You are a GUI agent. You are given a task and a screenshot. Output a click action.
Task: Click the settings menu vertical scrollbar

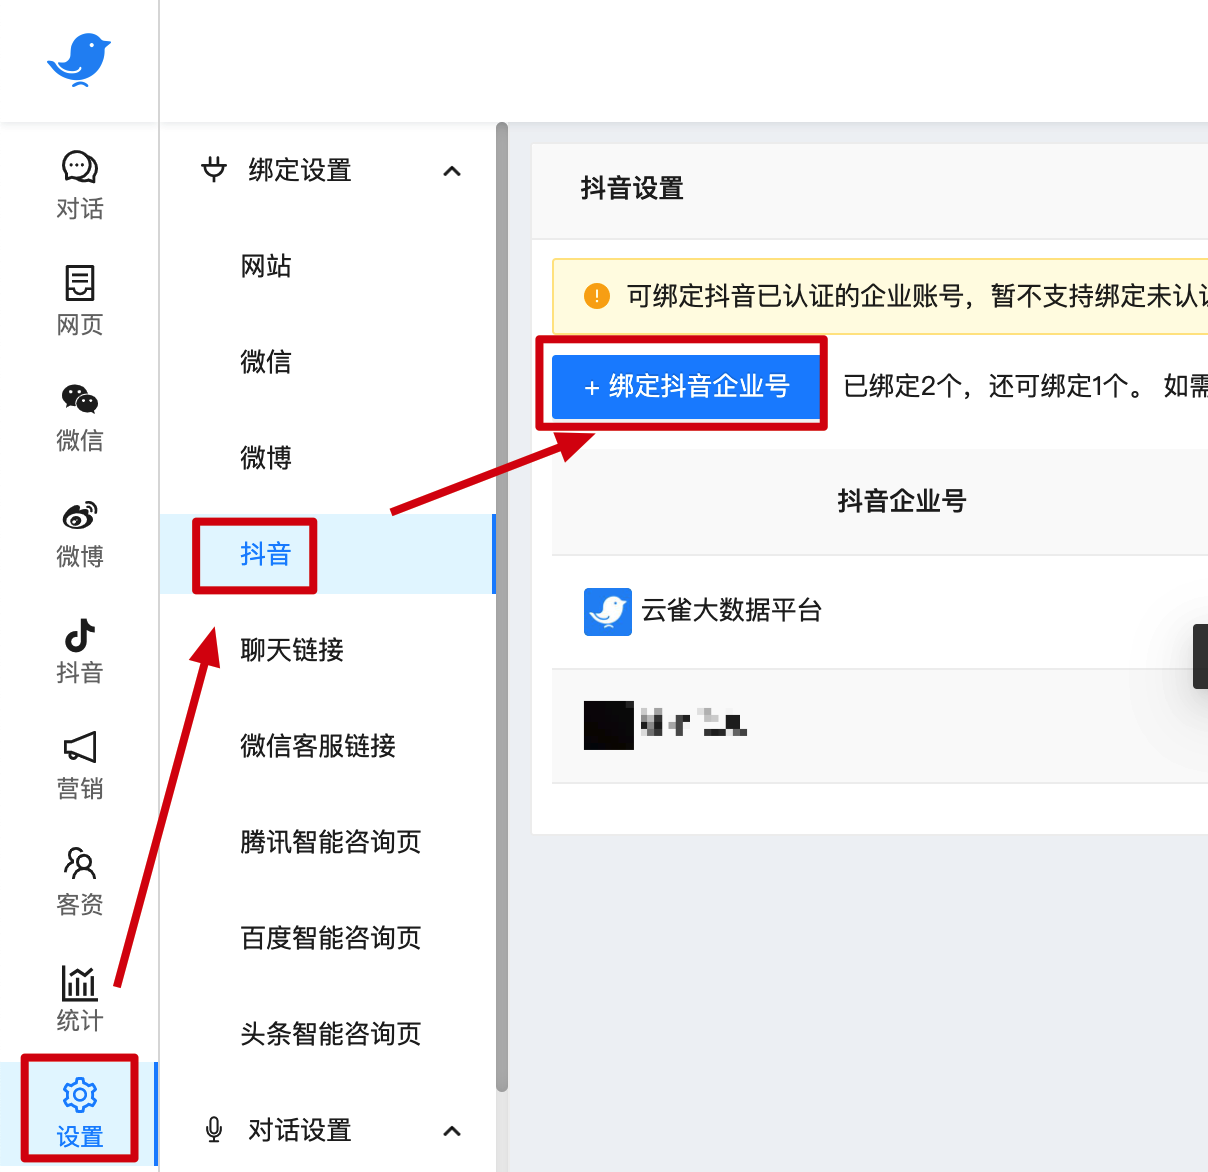[x=502, y=607]
